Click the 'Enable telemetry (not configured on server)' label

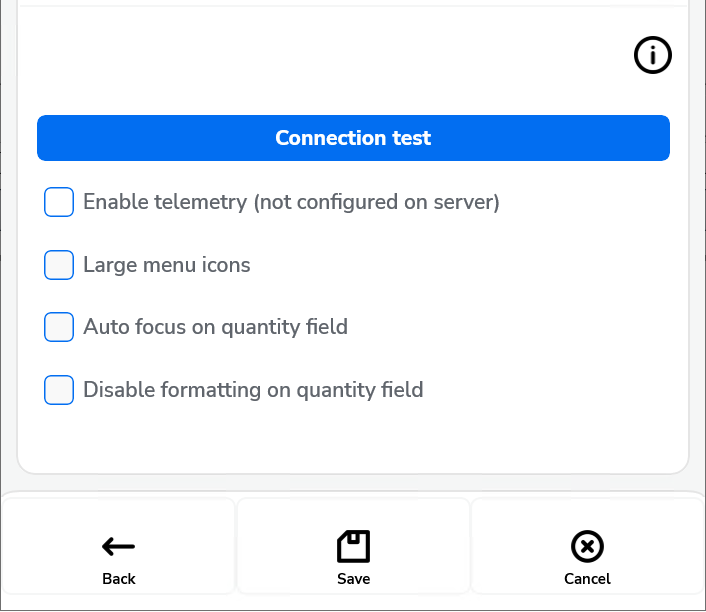pyautogui.click(x=291, y=202)
